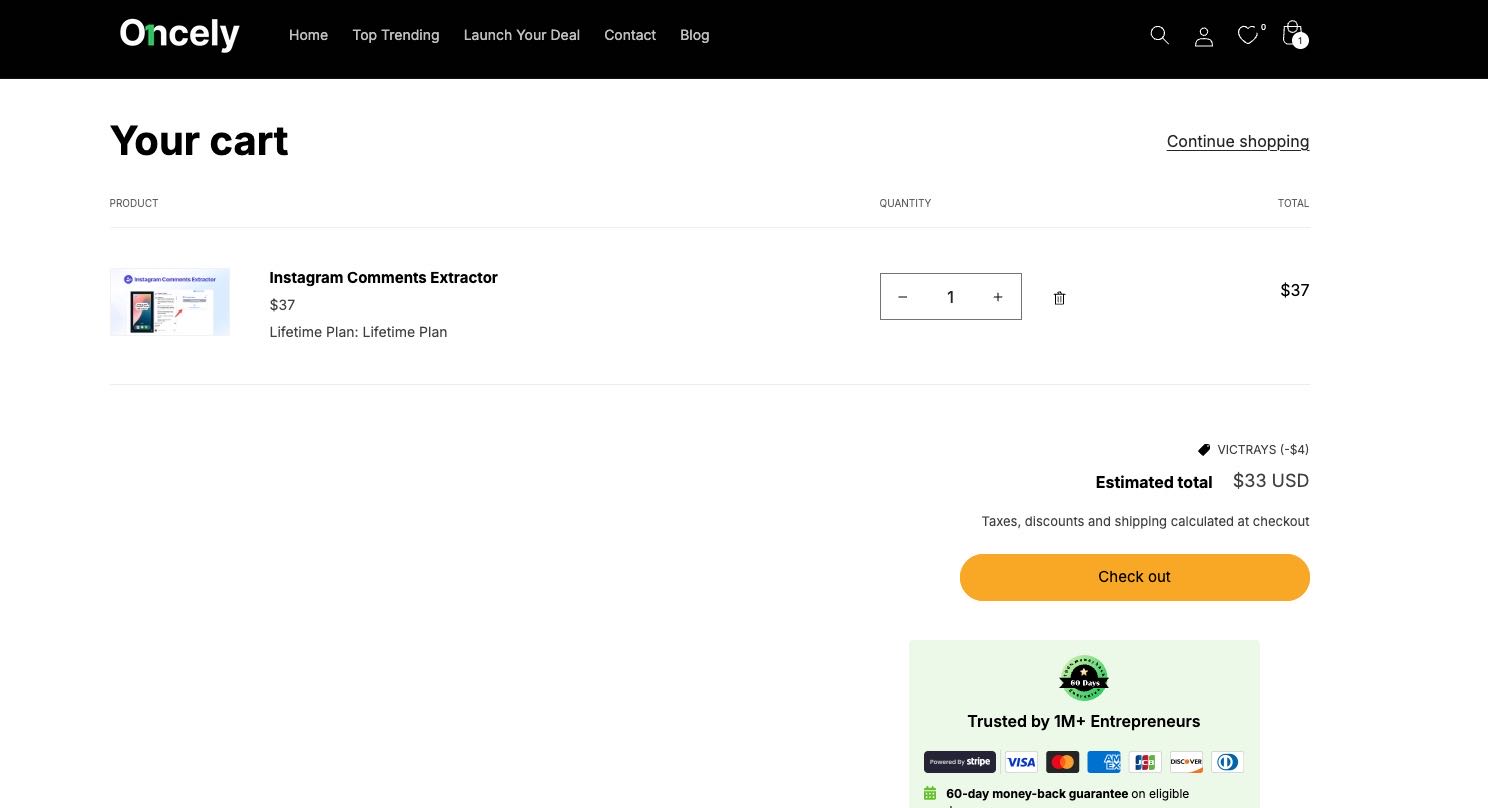Viewport: 1488px width, 808px height.
Task: Click the TOTAL column header
Action: (x=1293, y=203)
